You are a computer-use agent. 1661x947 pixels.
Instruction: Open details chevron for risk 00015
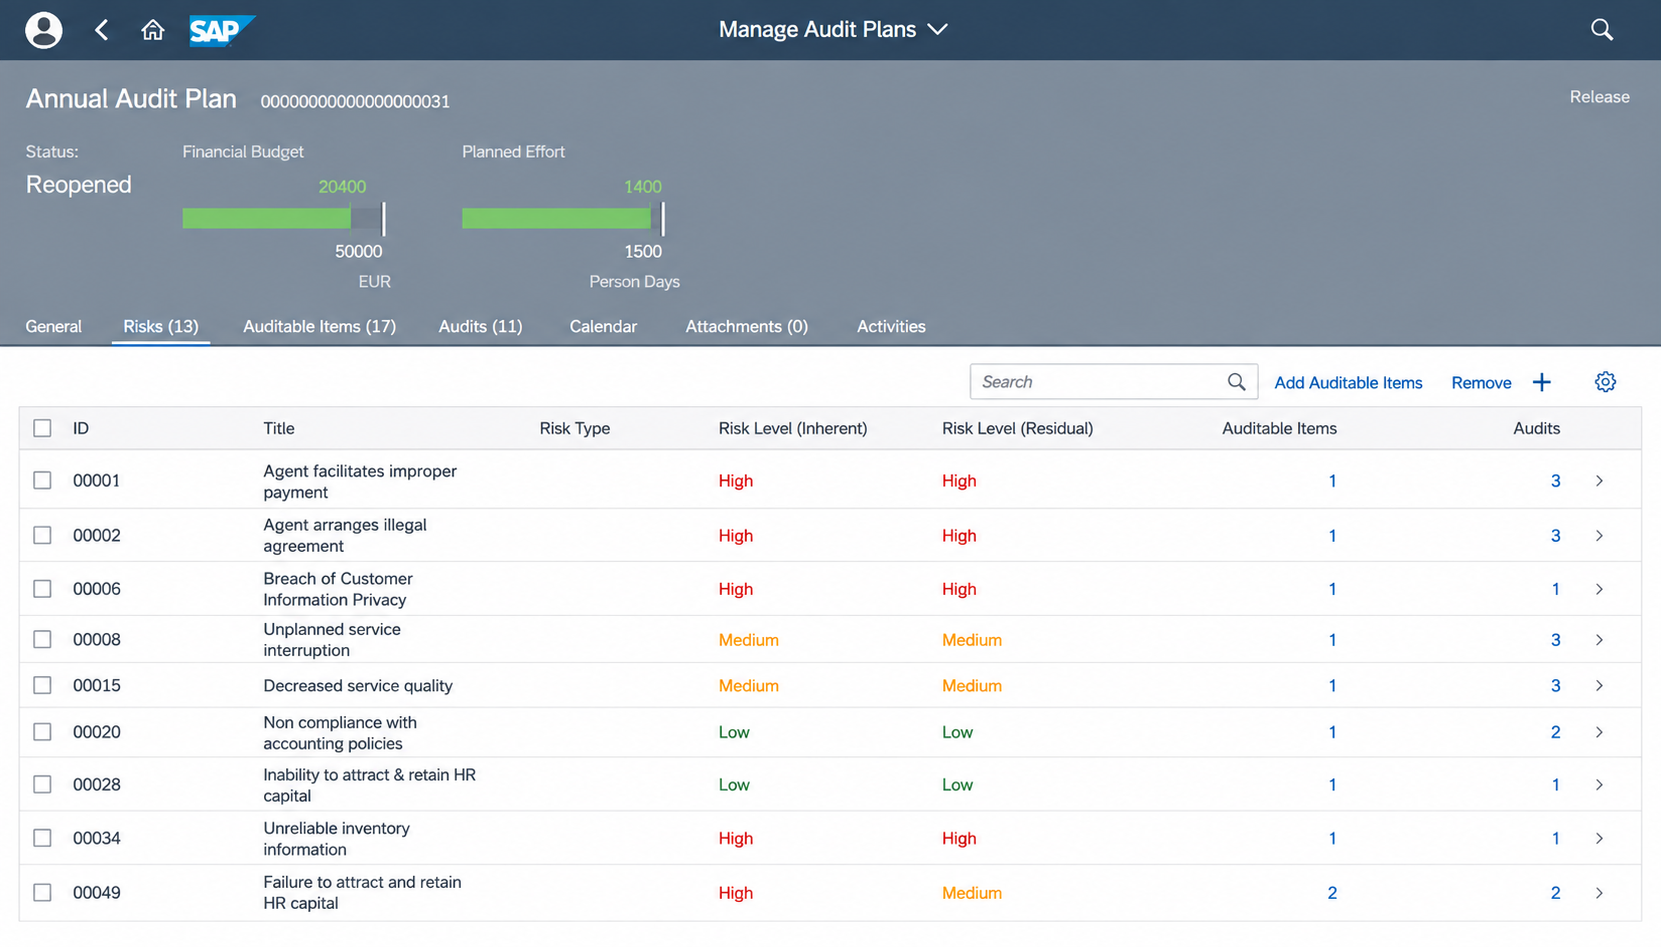click(x=1599, y=686)
